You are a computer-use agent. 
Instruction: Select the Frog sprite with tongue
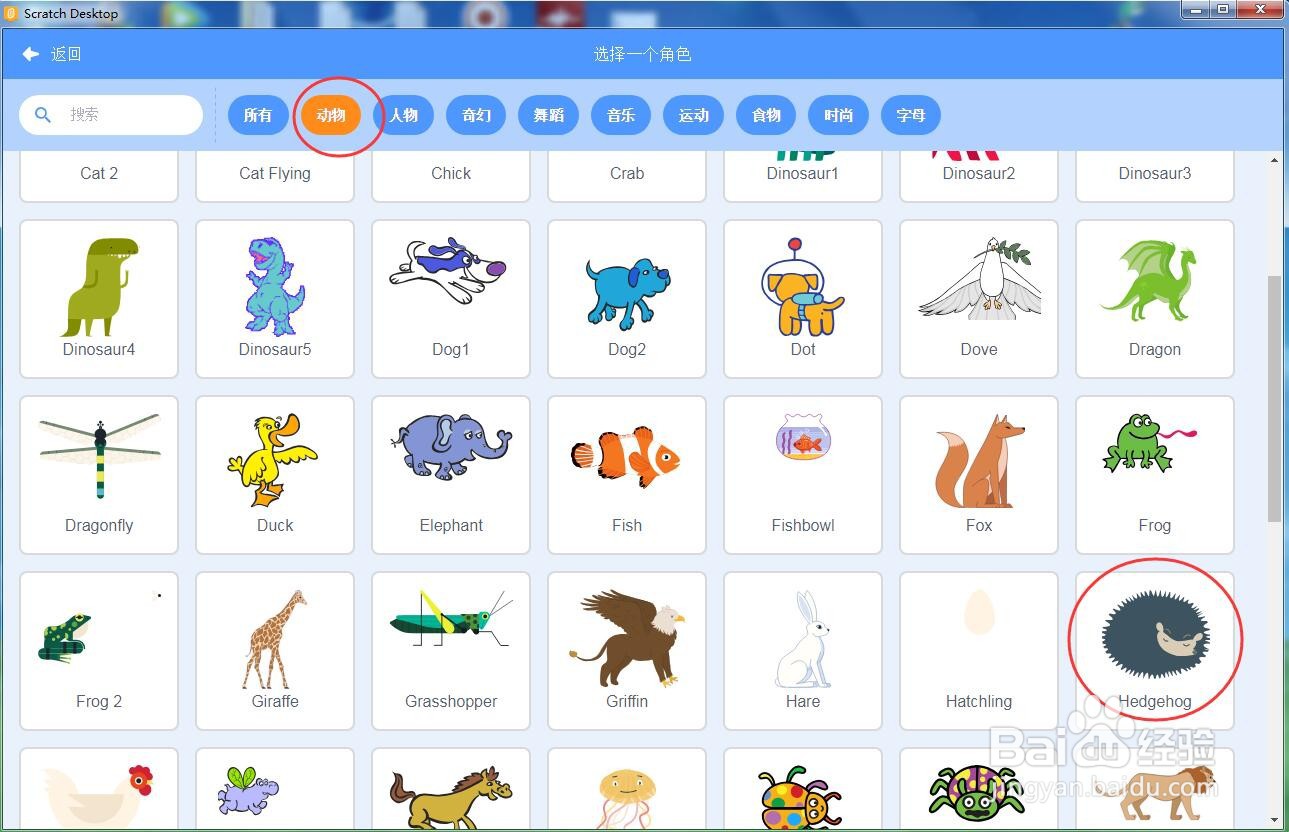[1155, 475]
